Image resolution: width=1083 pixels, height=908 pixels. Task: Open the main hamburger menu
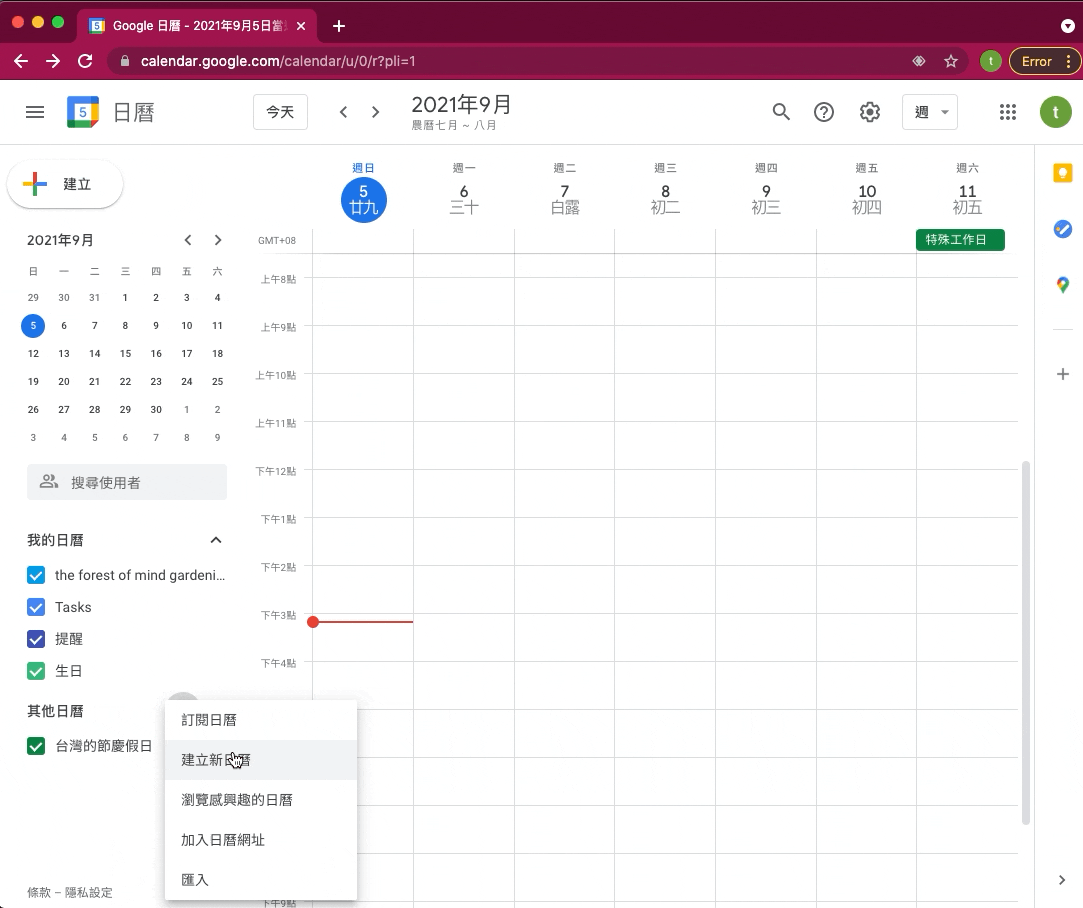coord(35,112)
